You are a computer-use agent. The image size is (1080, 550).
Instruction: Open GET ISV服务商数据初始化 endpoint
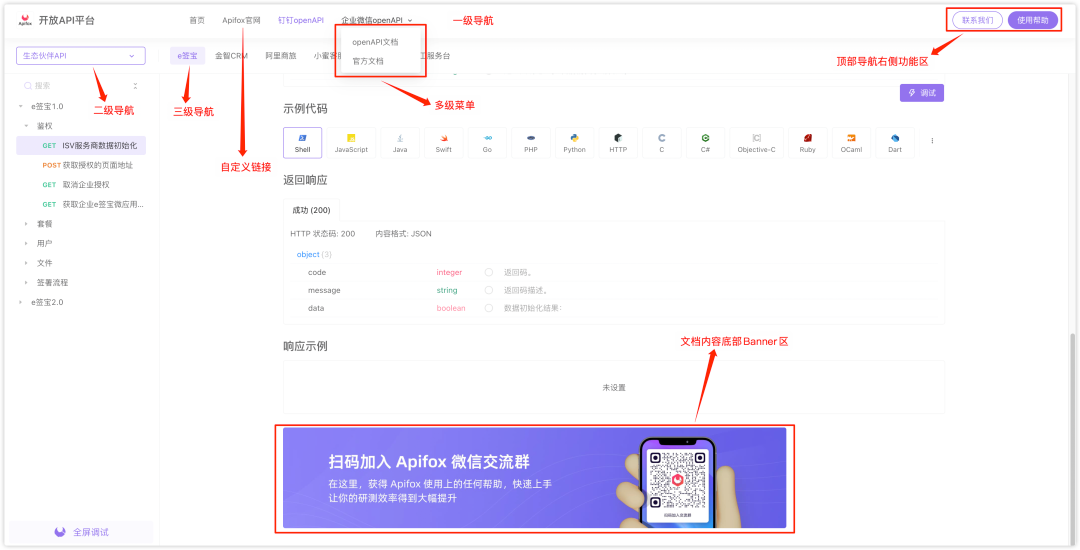(x=81, y=146)
